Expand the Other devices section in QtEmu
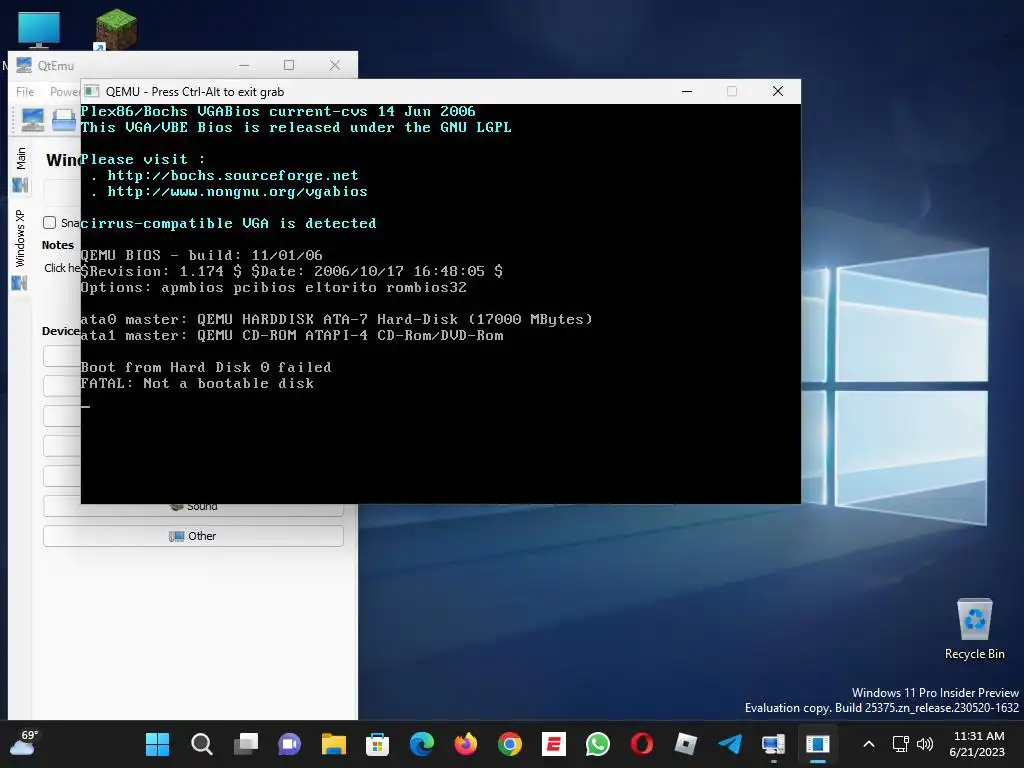This screenshot has width=1024, height=768. (x=193, y=536)
